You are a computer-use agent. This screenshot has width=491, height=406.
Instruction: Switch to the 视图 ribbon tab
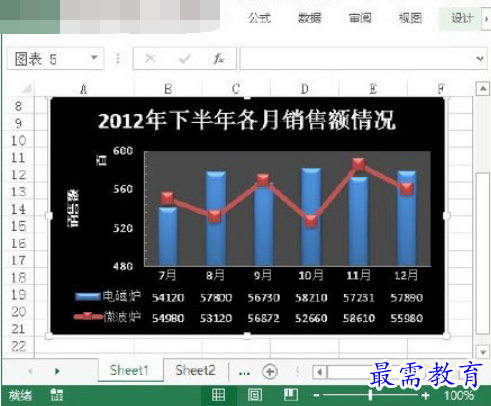pos(410,18)
